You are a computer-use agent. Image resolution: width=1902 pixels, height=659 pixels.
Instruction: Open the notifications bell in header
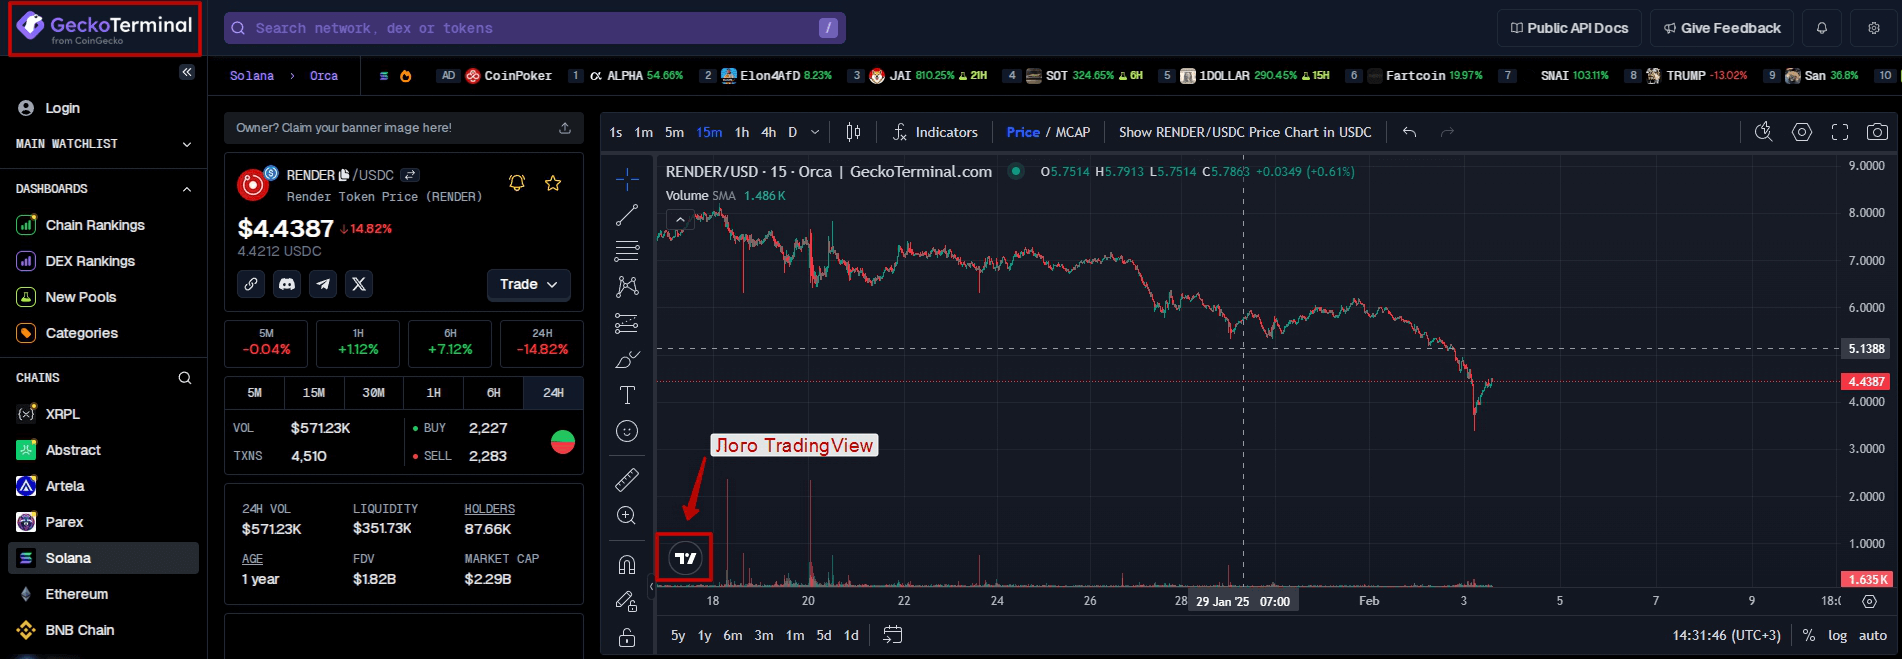pos(1822,28)
